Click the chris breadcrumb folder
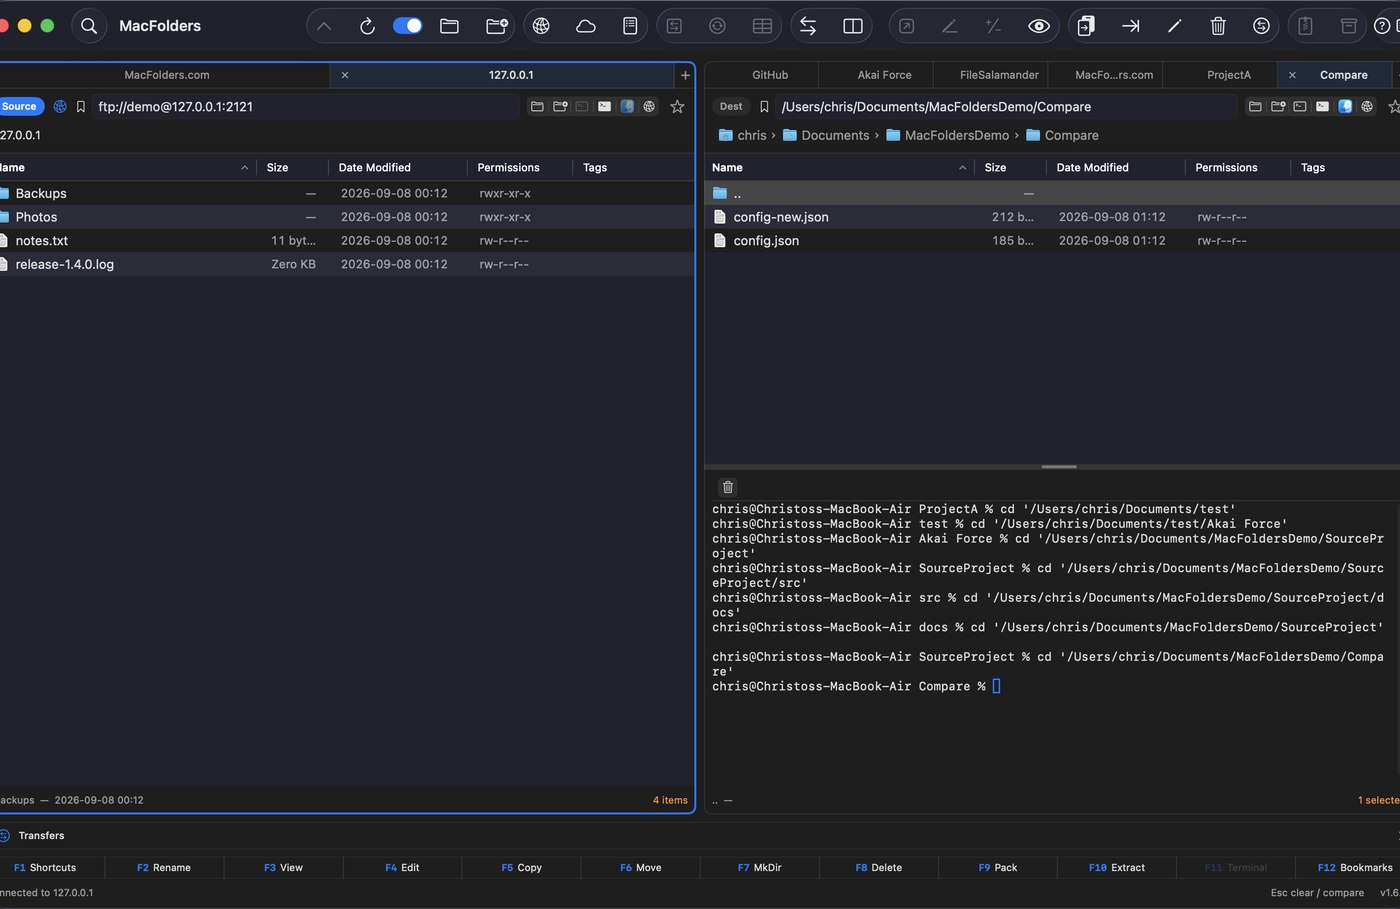The height and width of the screenshot is (909, 1400). [x=742, y=135]
